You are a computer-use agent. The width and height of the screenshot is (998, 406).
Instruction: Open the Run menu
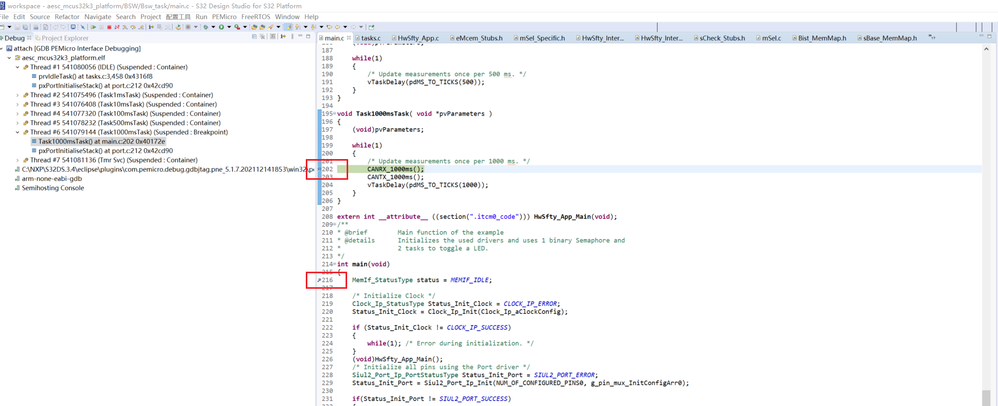click(x=202, y=17)
